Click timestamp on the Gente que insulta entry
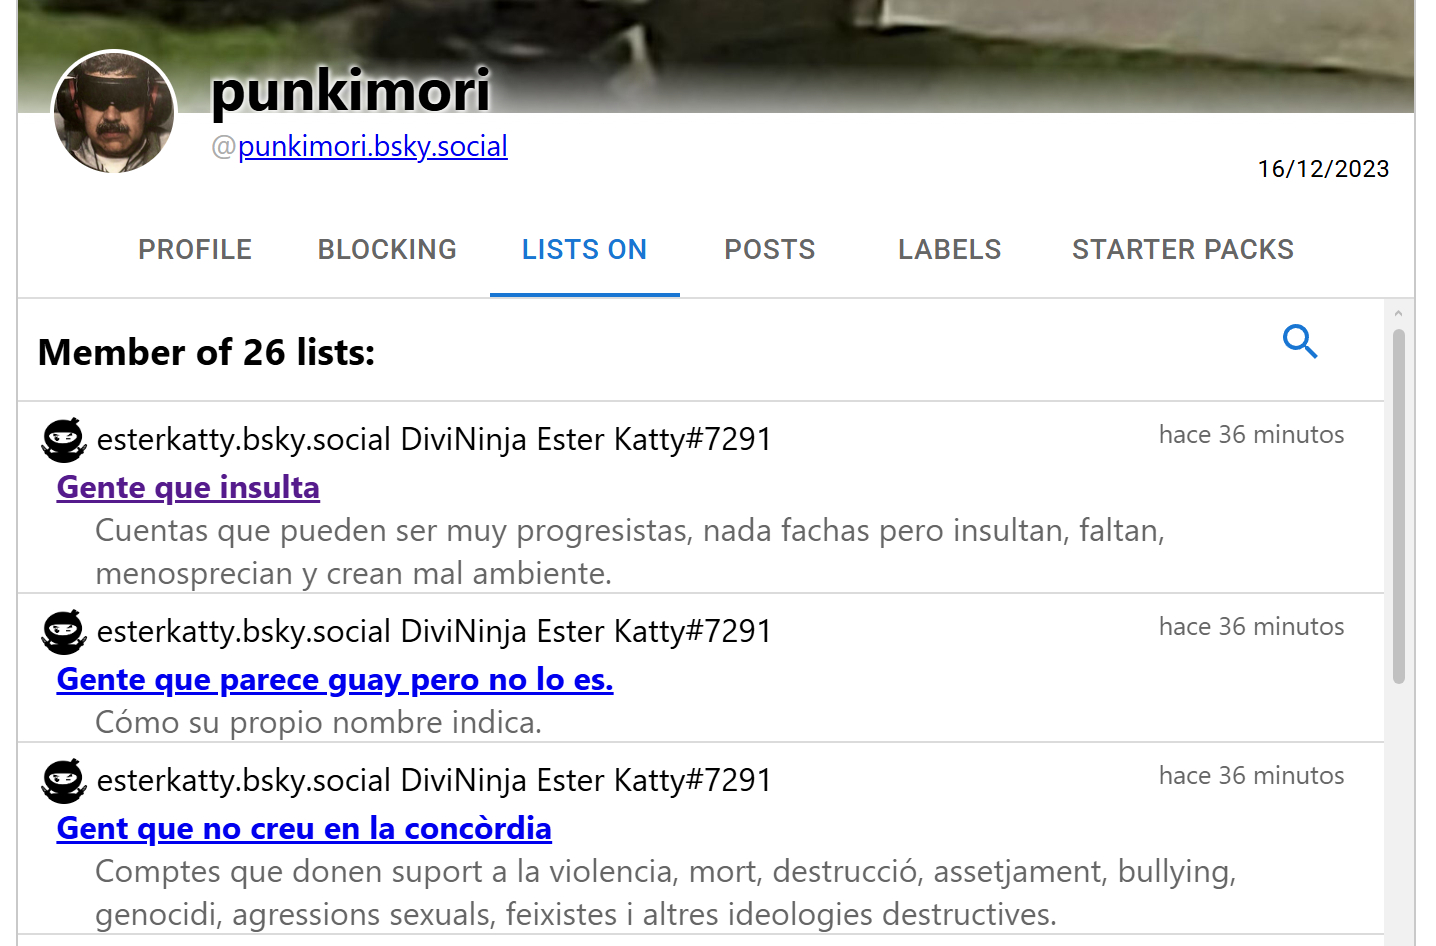This screenshot has height=946, width=1436. click(x=1250, y=435)
